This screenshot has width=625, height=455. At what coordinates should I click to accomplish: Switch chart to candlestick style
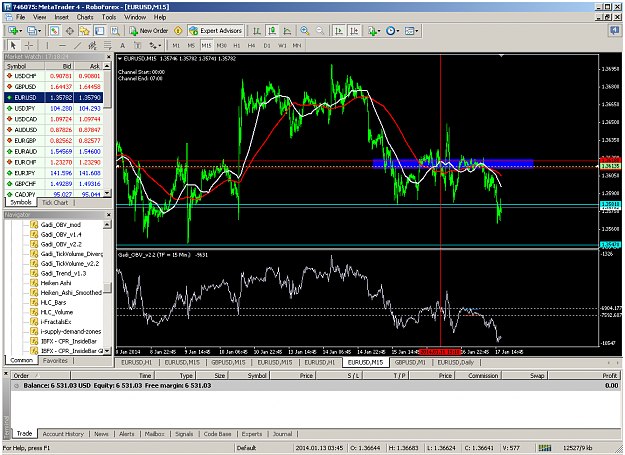(272, 31)
